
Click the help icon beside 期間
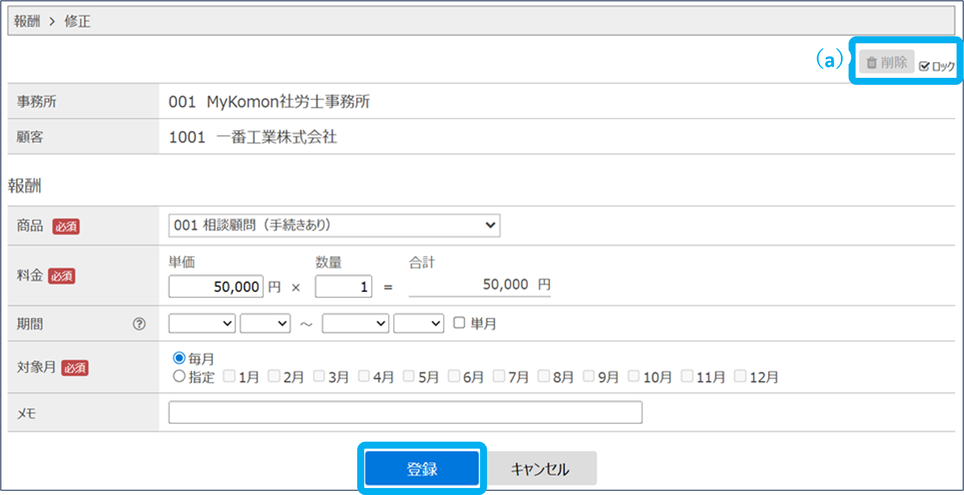tap(139, 324)
